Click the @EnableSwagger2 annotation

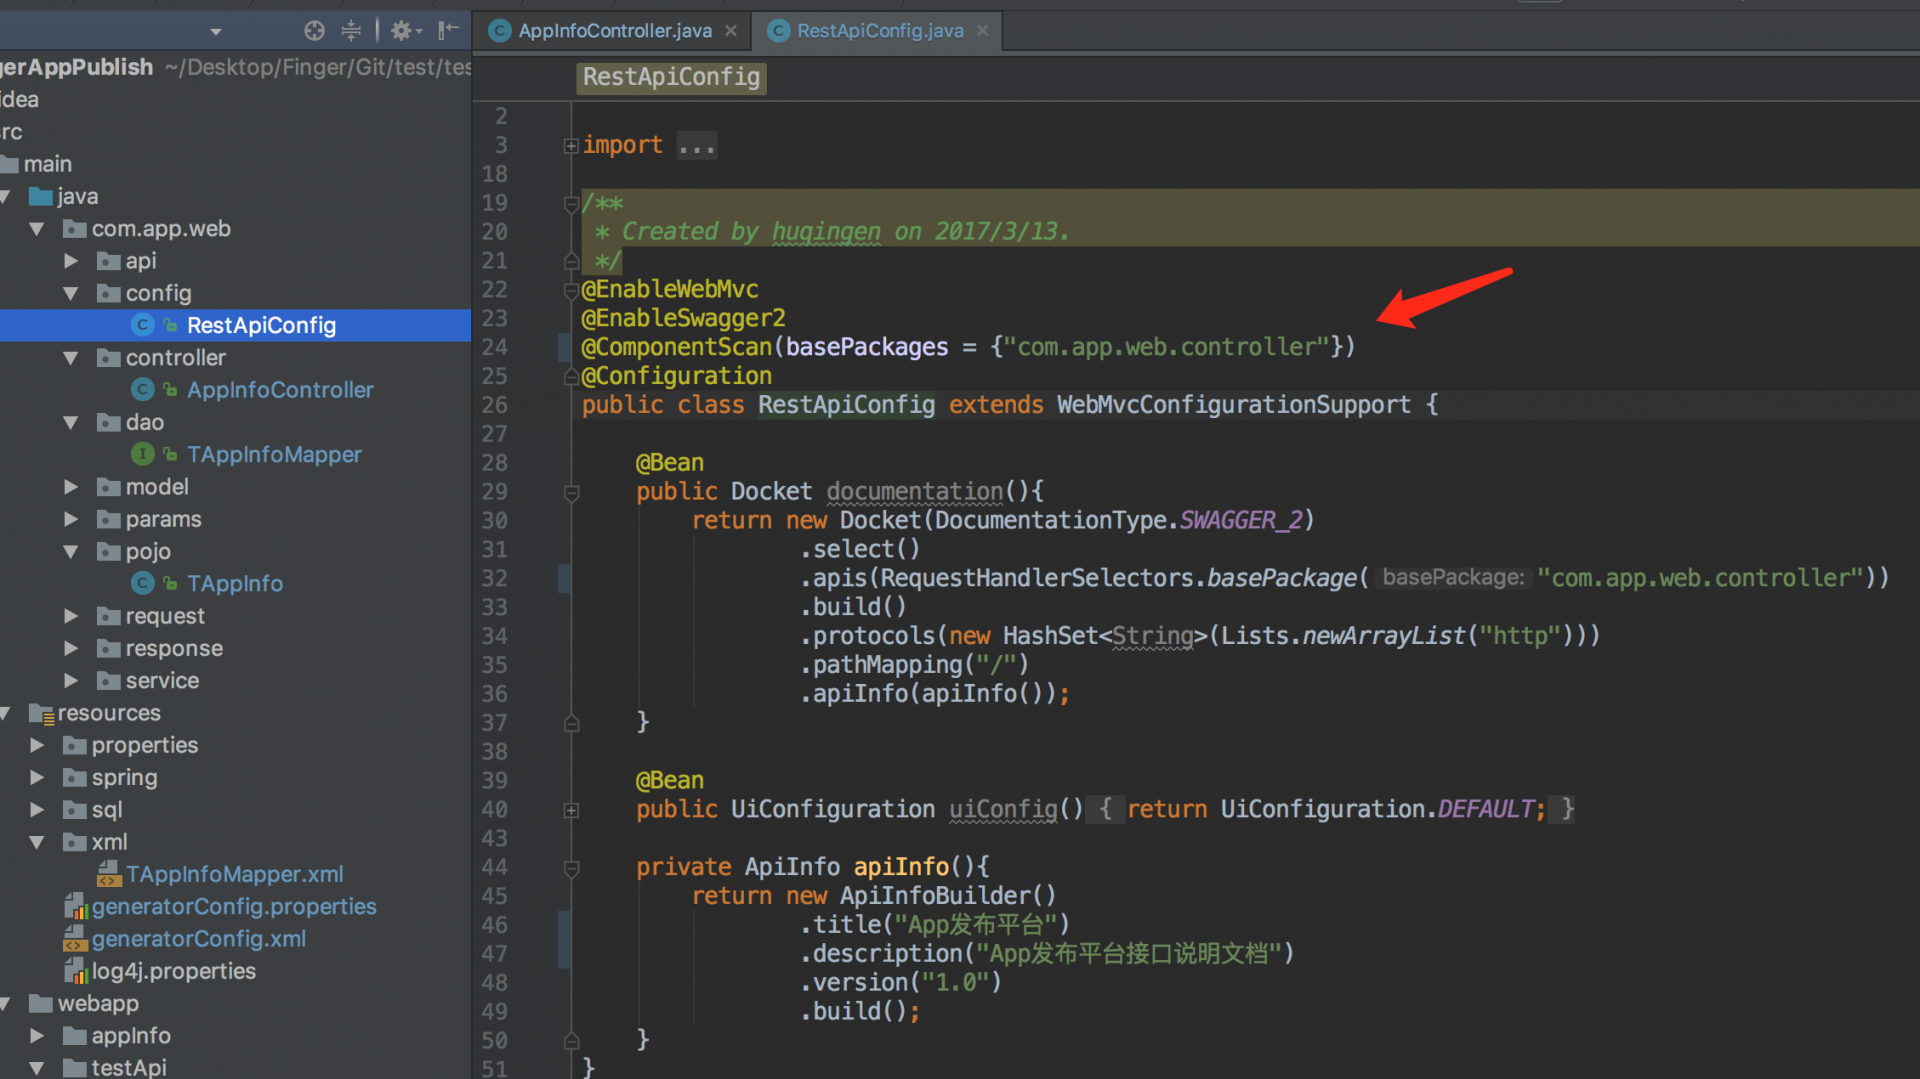coord(684,319)
